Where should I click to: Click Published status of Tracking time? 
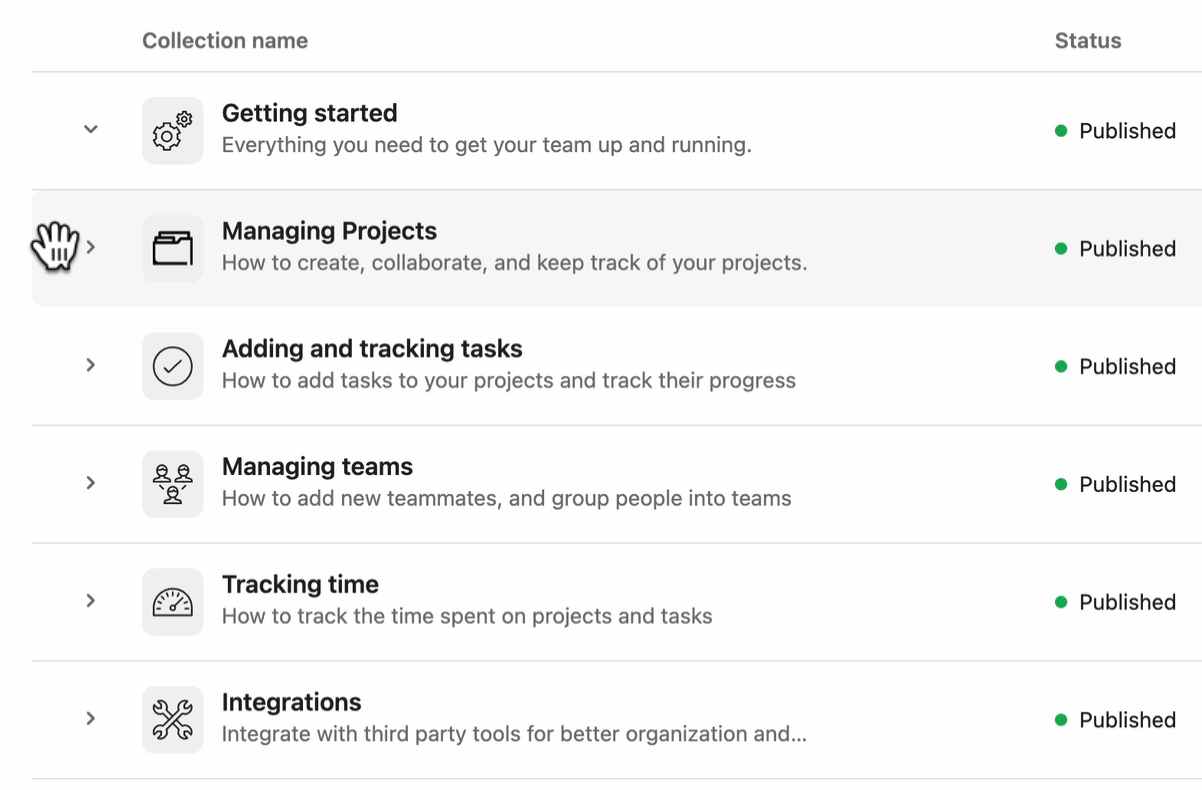pyautogui.click(x=1126, y=602)
